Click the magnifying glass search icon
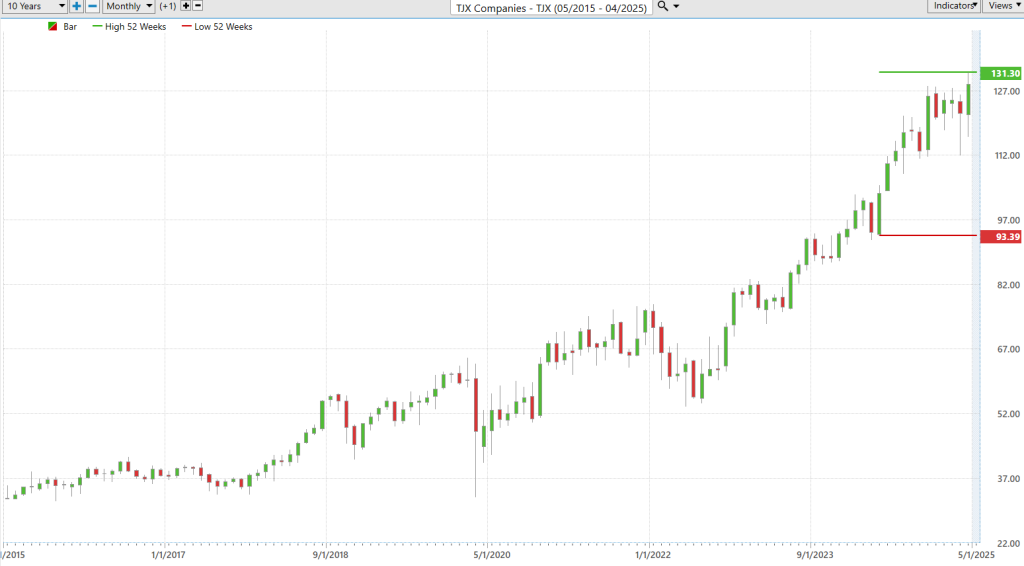Image resolution: width=1024 pixels, height=566 pixels. (x=663, y=6)
